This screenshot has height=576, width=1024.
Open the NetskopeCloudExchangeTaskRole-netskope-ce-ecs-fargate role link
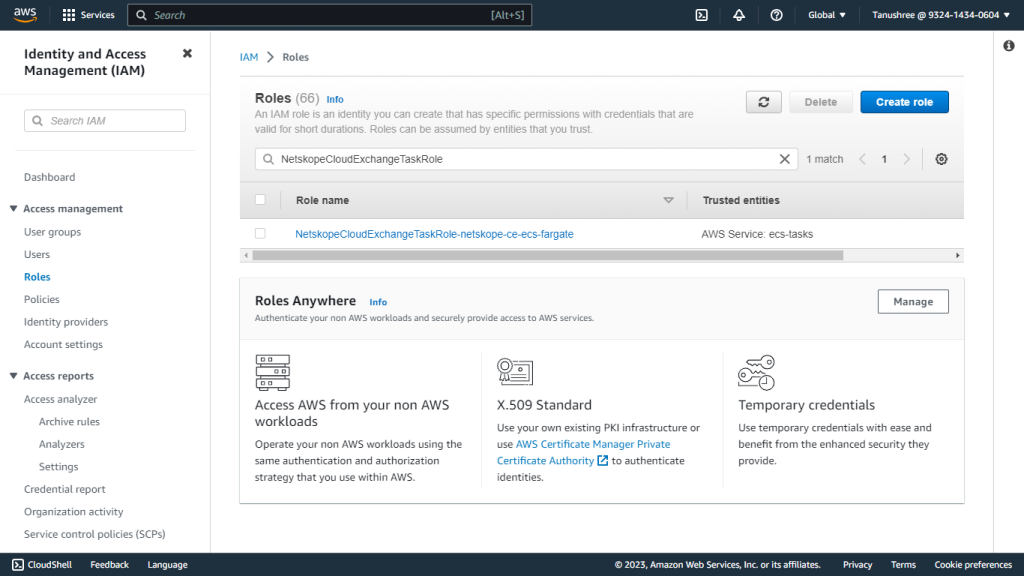click(434, 234)
